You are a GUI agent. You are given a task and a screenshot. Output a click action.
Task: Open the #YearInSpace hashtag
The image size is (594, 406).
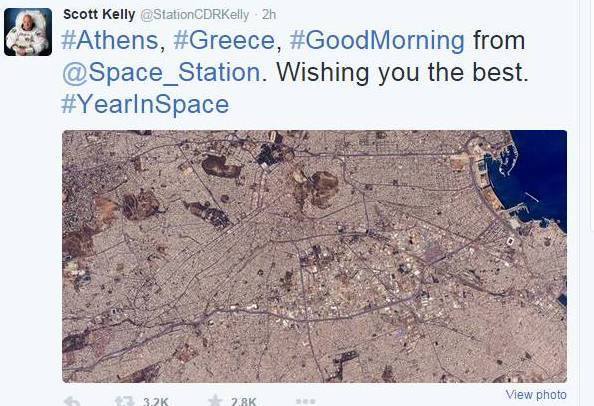(145, 105)
